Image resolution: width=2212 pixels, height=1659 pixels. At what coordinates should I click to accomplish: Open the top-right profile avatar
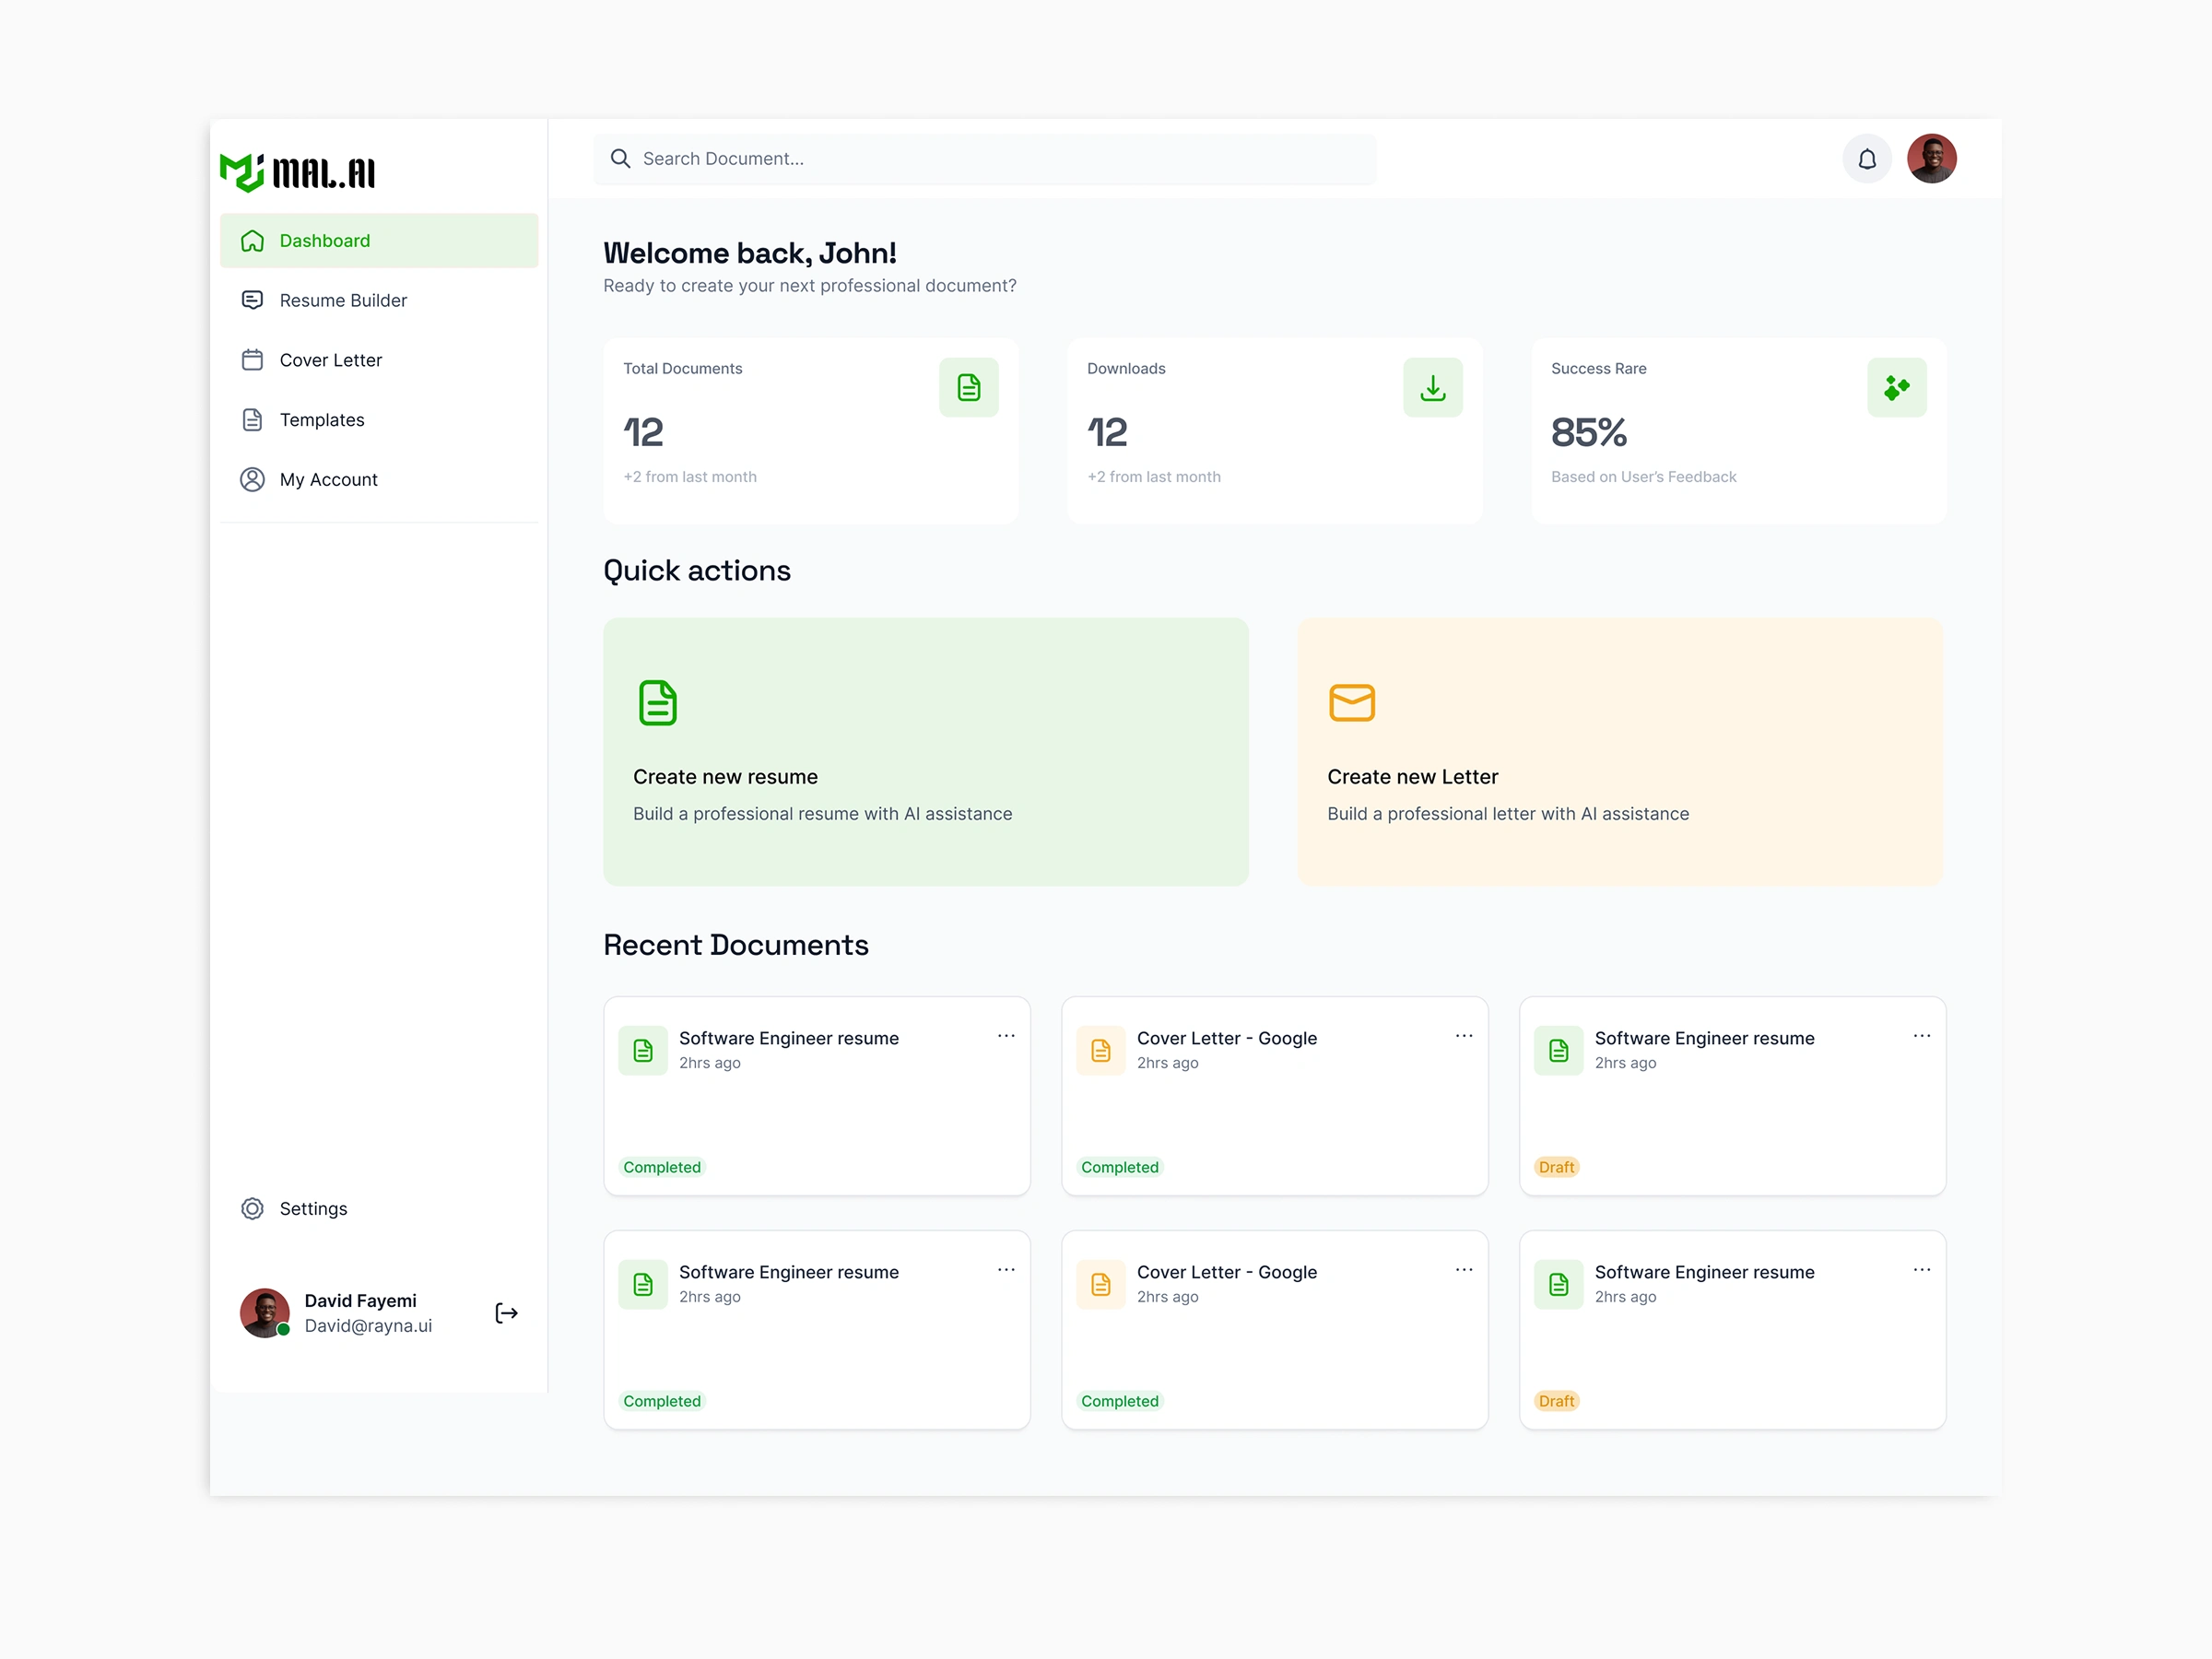tap(1931, 159)
